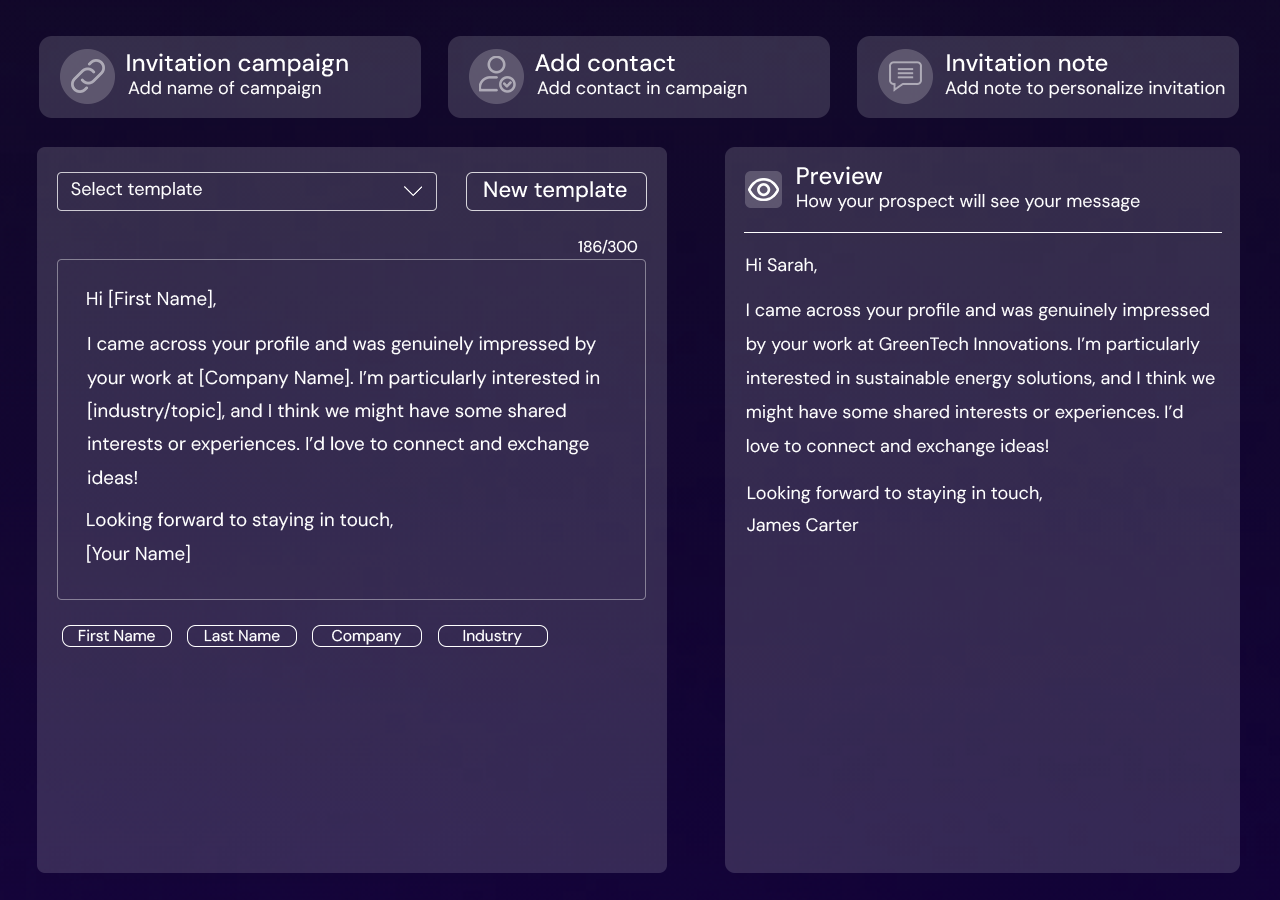Click the Preview eye icon

763,189
